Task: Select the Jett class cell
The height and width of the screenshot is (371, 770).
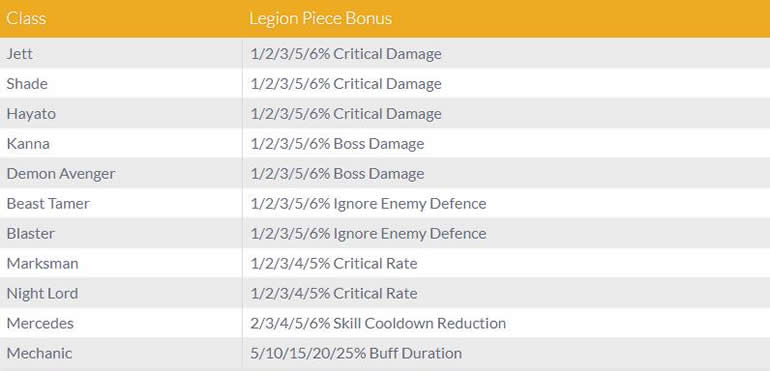Action: pos(121,54)
